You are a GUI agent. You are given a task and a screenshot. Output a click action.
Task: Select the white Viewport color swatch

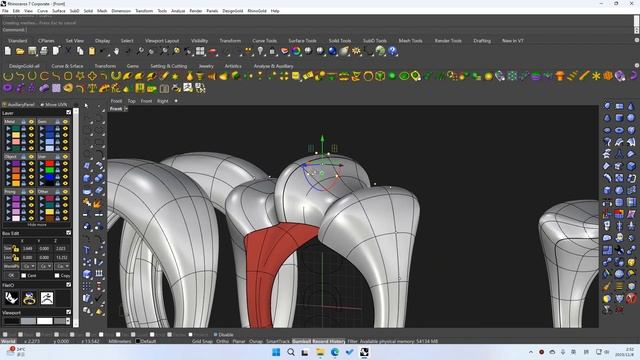coord(44,321)
